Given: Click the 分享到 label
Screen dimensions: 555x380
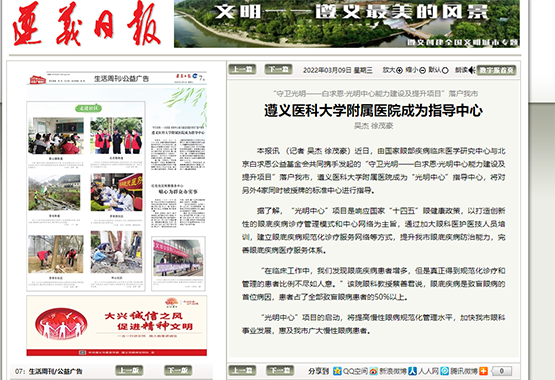Looking at the screenshot, I should point(319,371).
